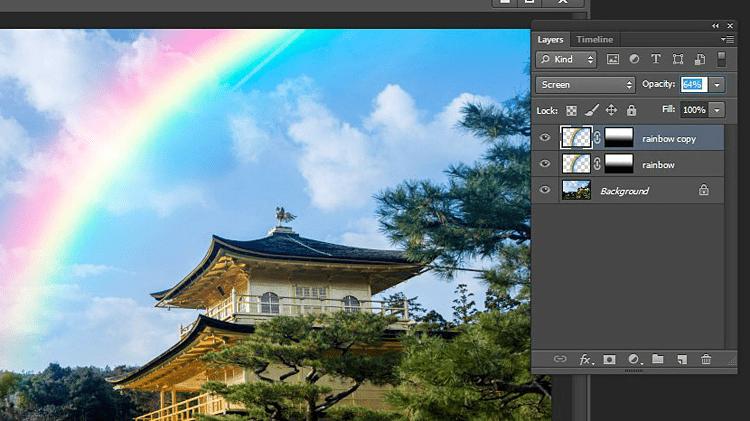
Task: Select rainbow copy layer thumbnail
Action: tap(576, 138)
